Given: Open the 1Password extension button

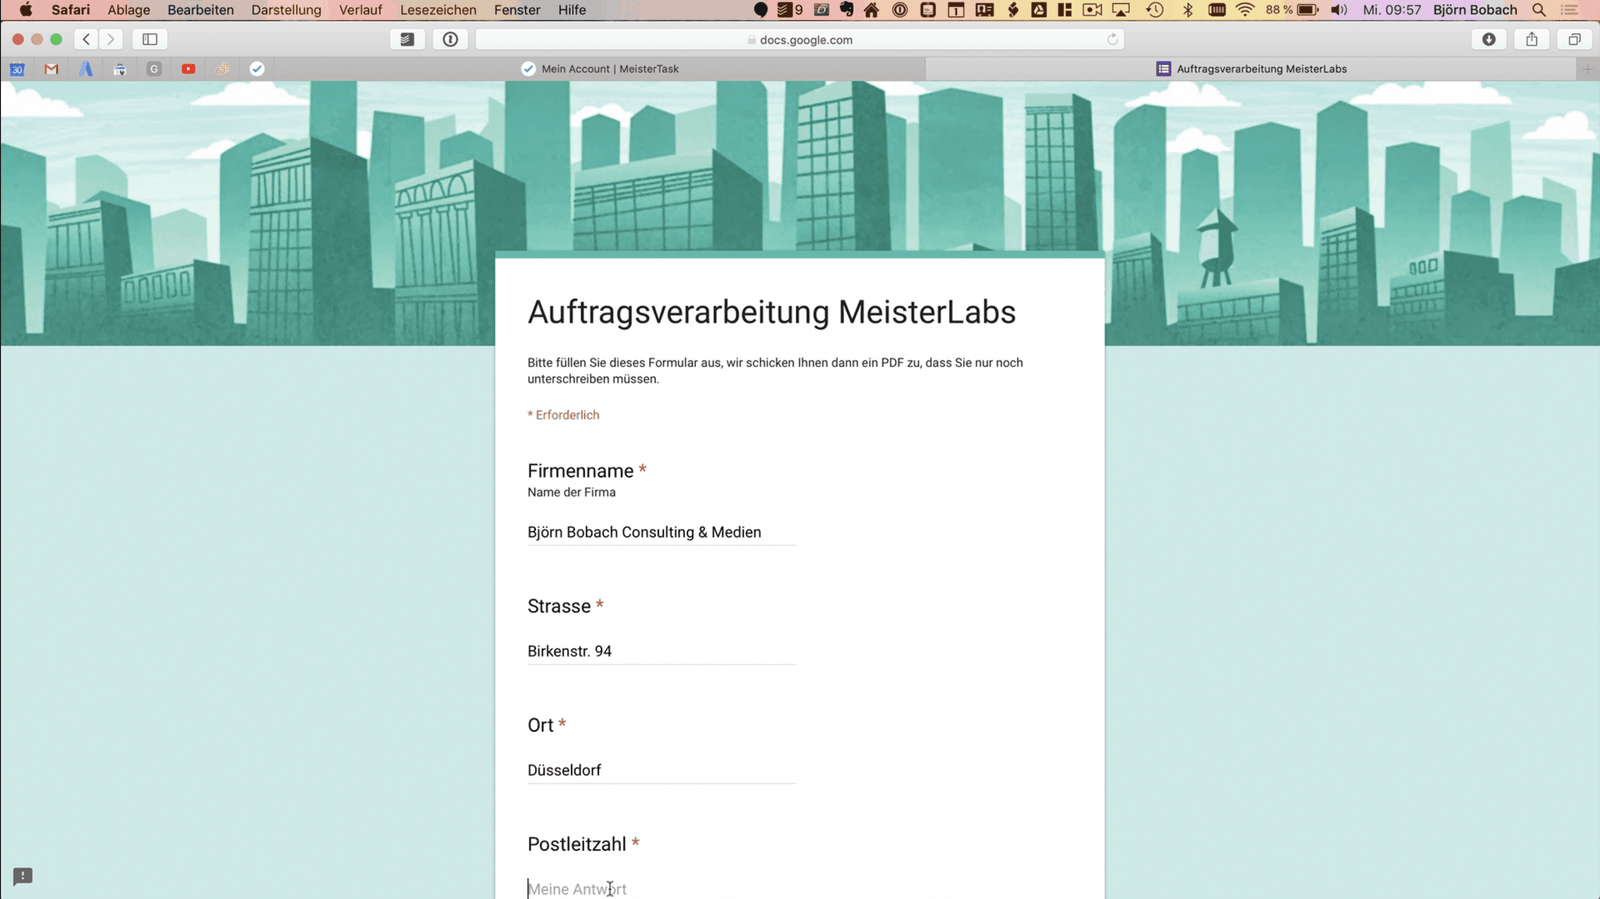Looking at the screenshot, I should [x=450, y=39].
